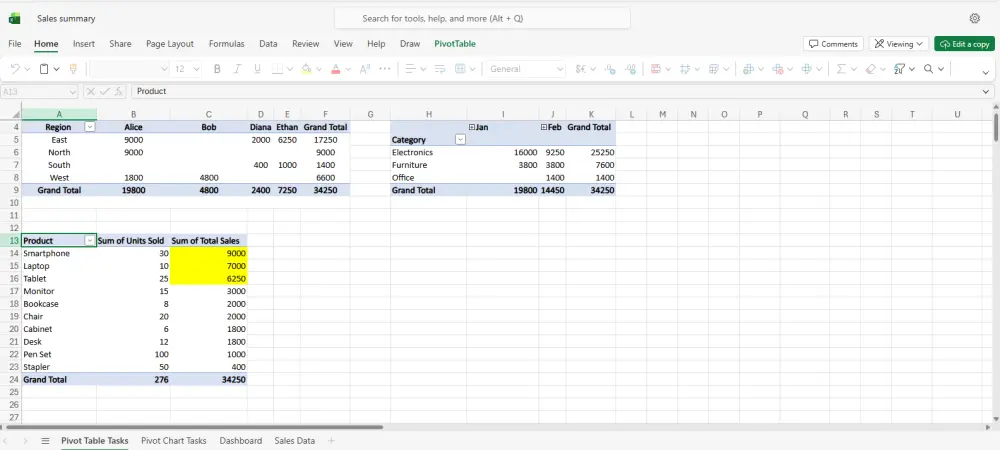Click the Insert cells icon

[x=749, y=69]
